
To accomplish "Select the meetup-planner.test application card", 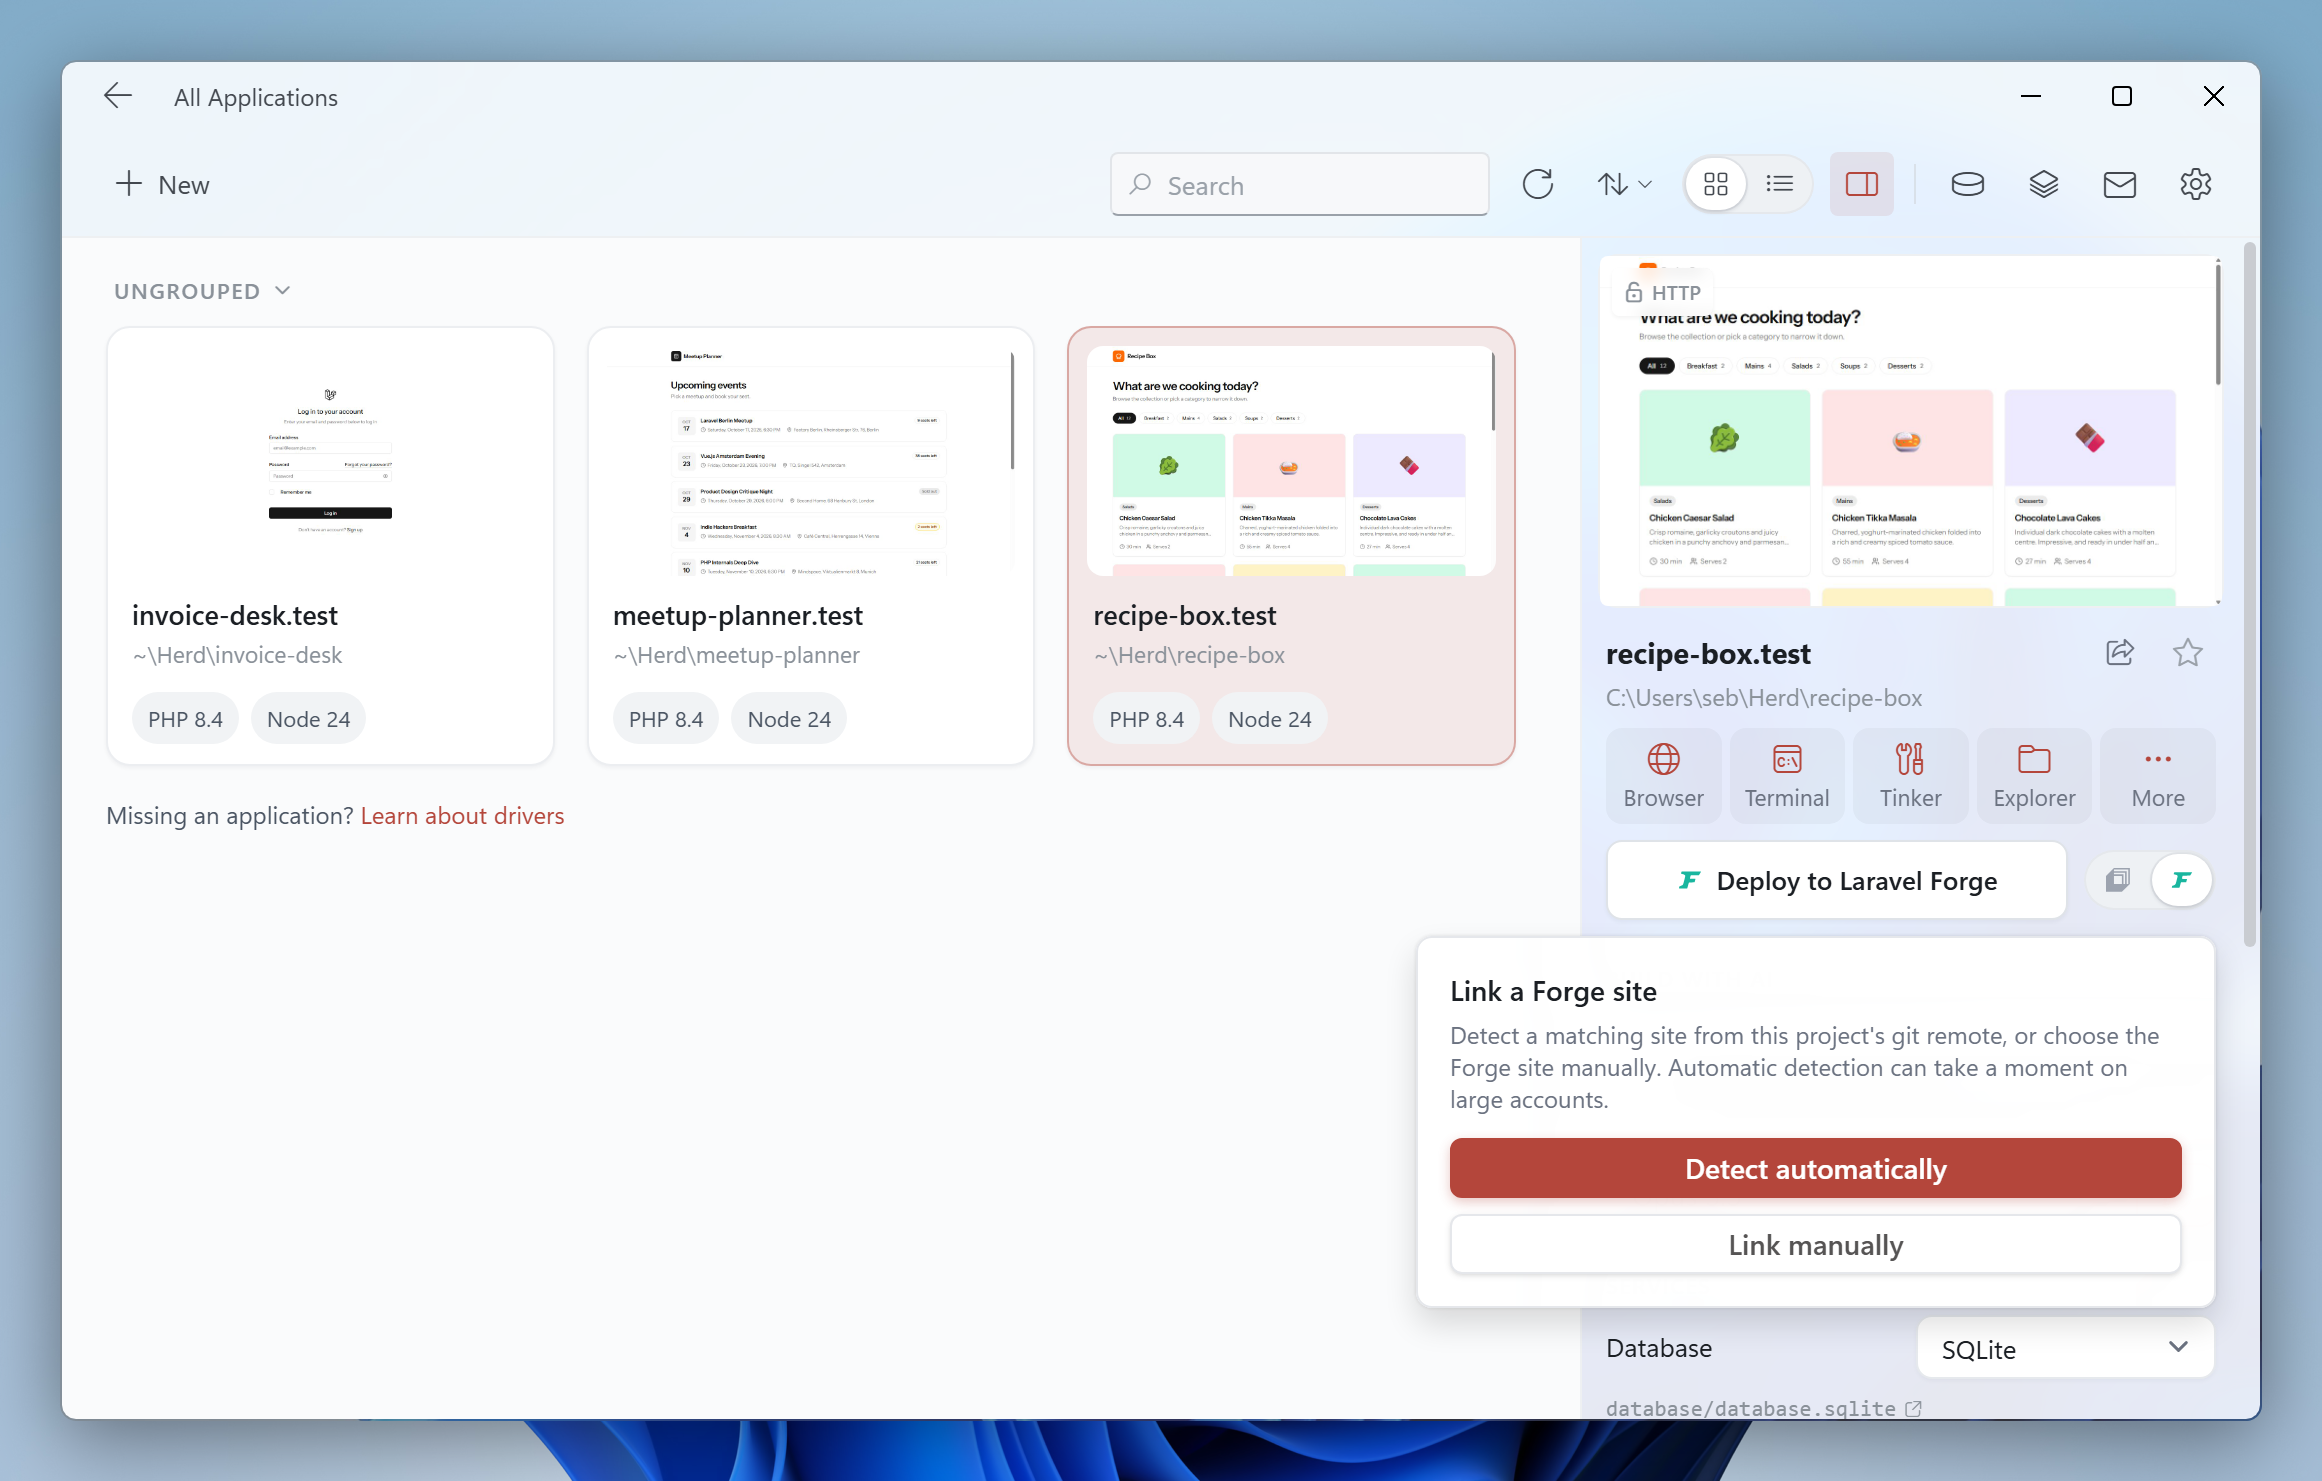I will point(811,546).
